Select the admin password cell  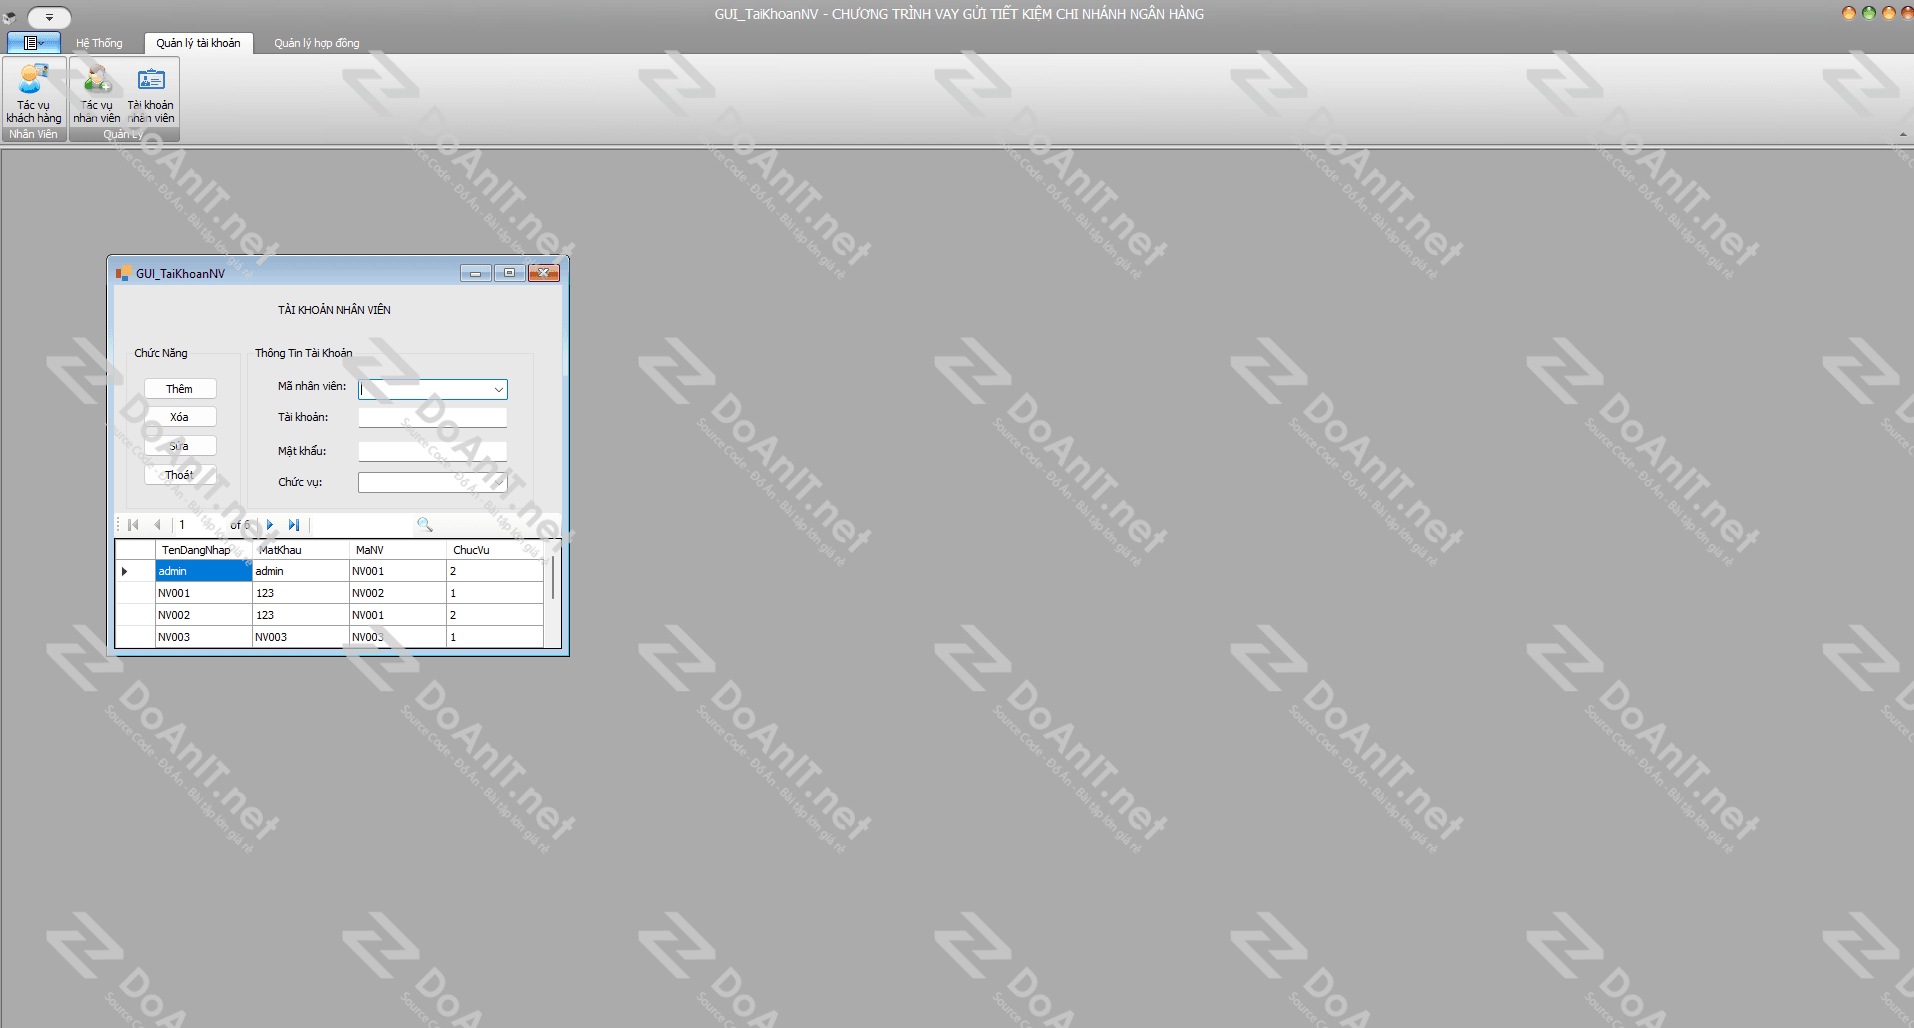coord(301,571)
